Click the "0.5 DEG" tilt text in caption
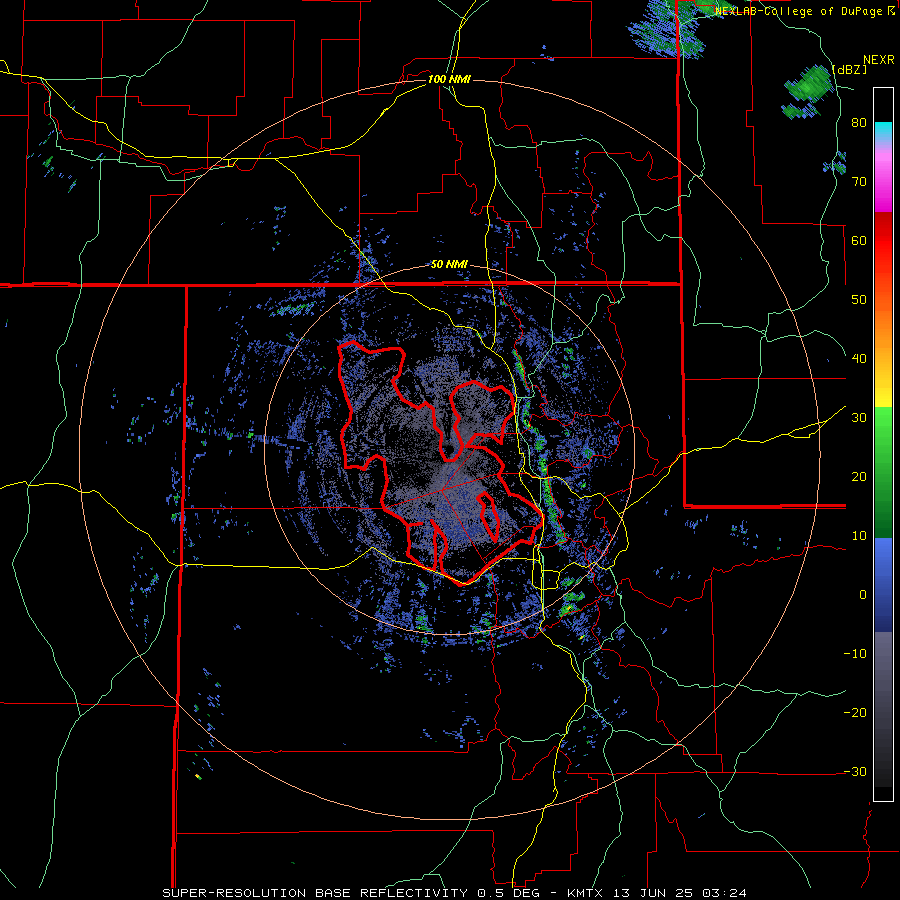Image resolution: width=900 pixels, height=900 pixels. 510,893
